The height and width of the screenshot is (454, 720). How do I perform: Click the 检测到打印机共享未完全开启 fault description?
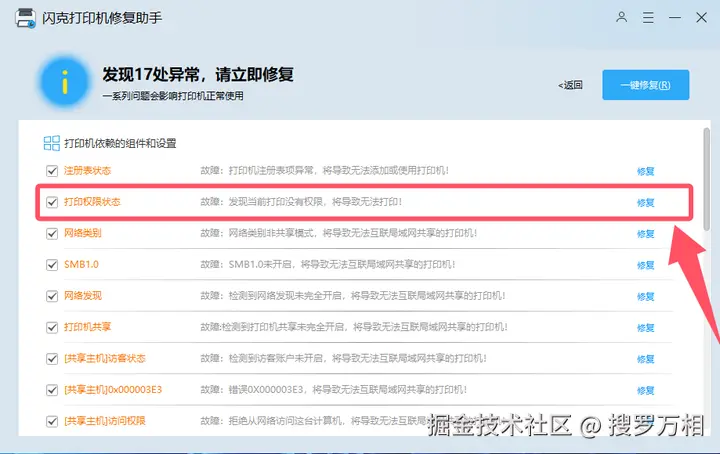[x=354, y=327]
